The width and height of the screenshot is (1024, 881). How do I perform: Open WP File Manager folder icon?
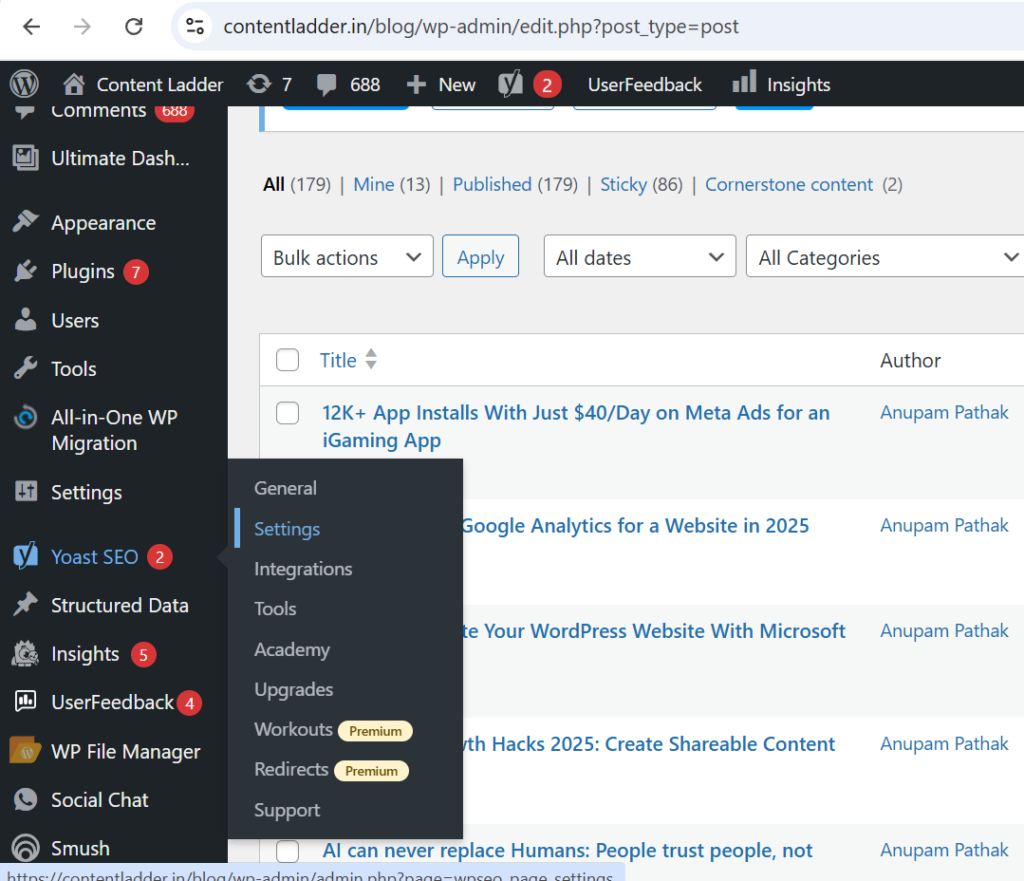click(x=25, y=751)
